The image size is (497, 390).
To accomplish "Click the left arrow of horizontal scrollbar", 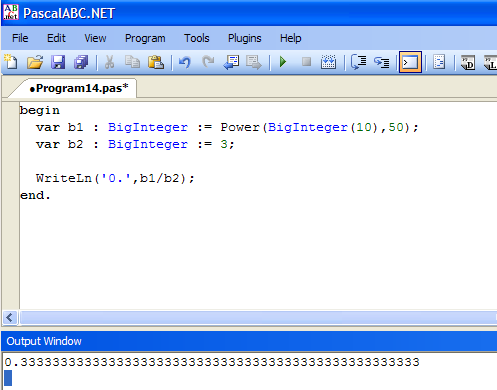I will (10, 318).
